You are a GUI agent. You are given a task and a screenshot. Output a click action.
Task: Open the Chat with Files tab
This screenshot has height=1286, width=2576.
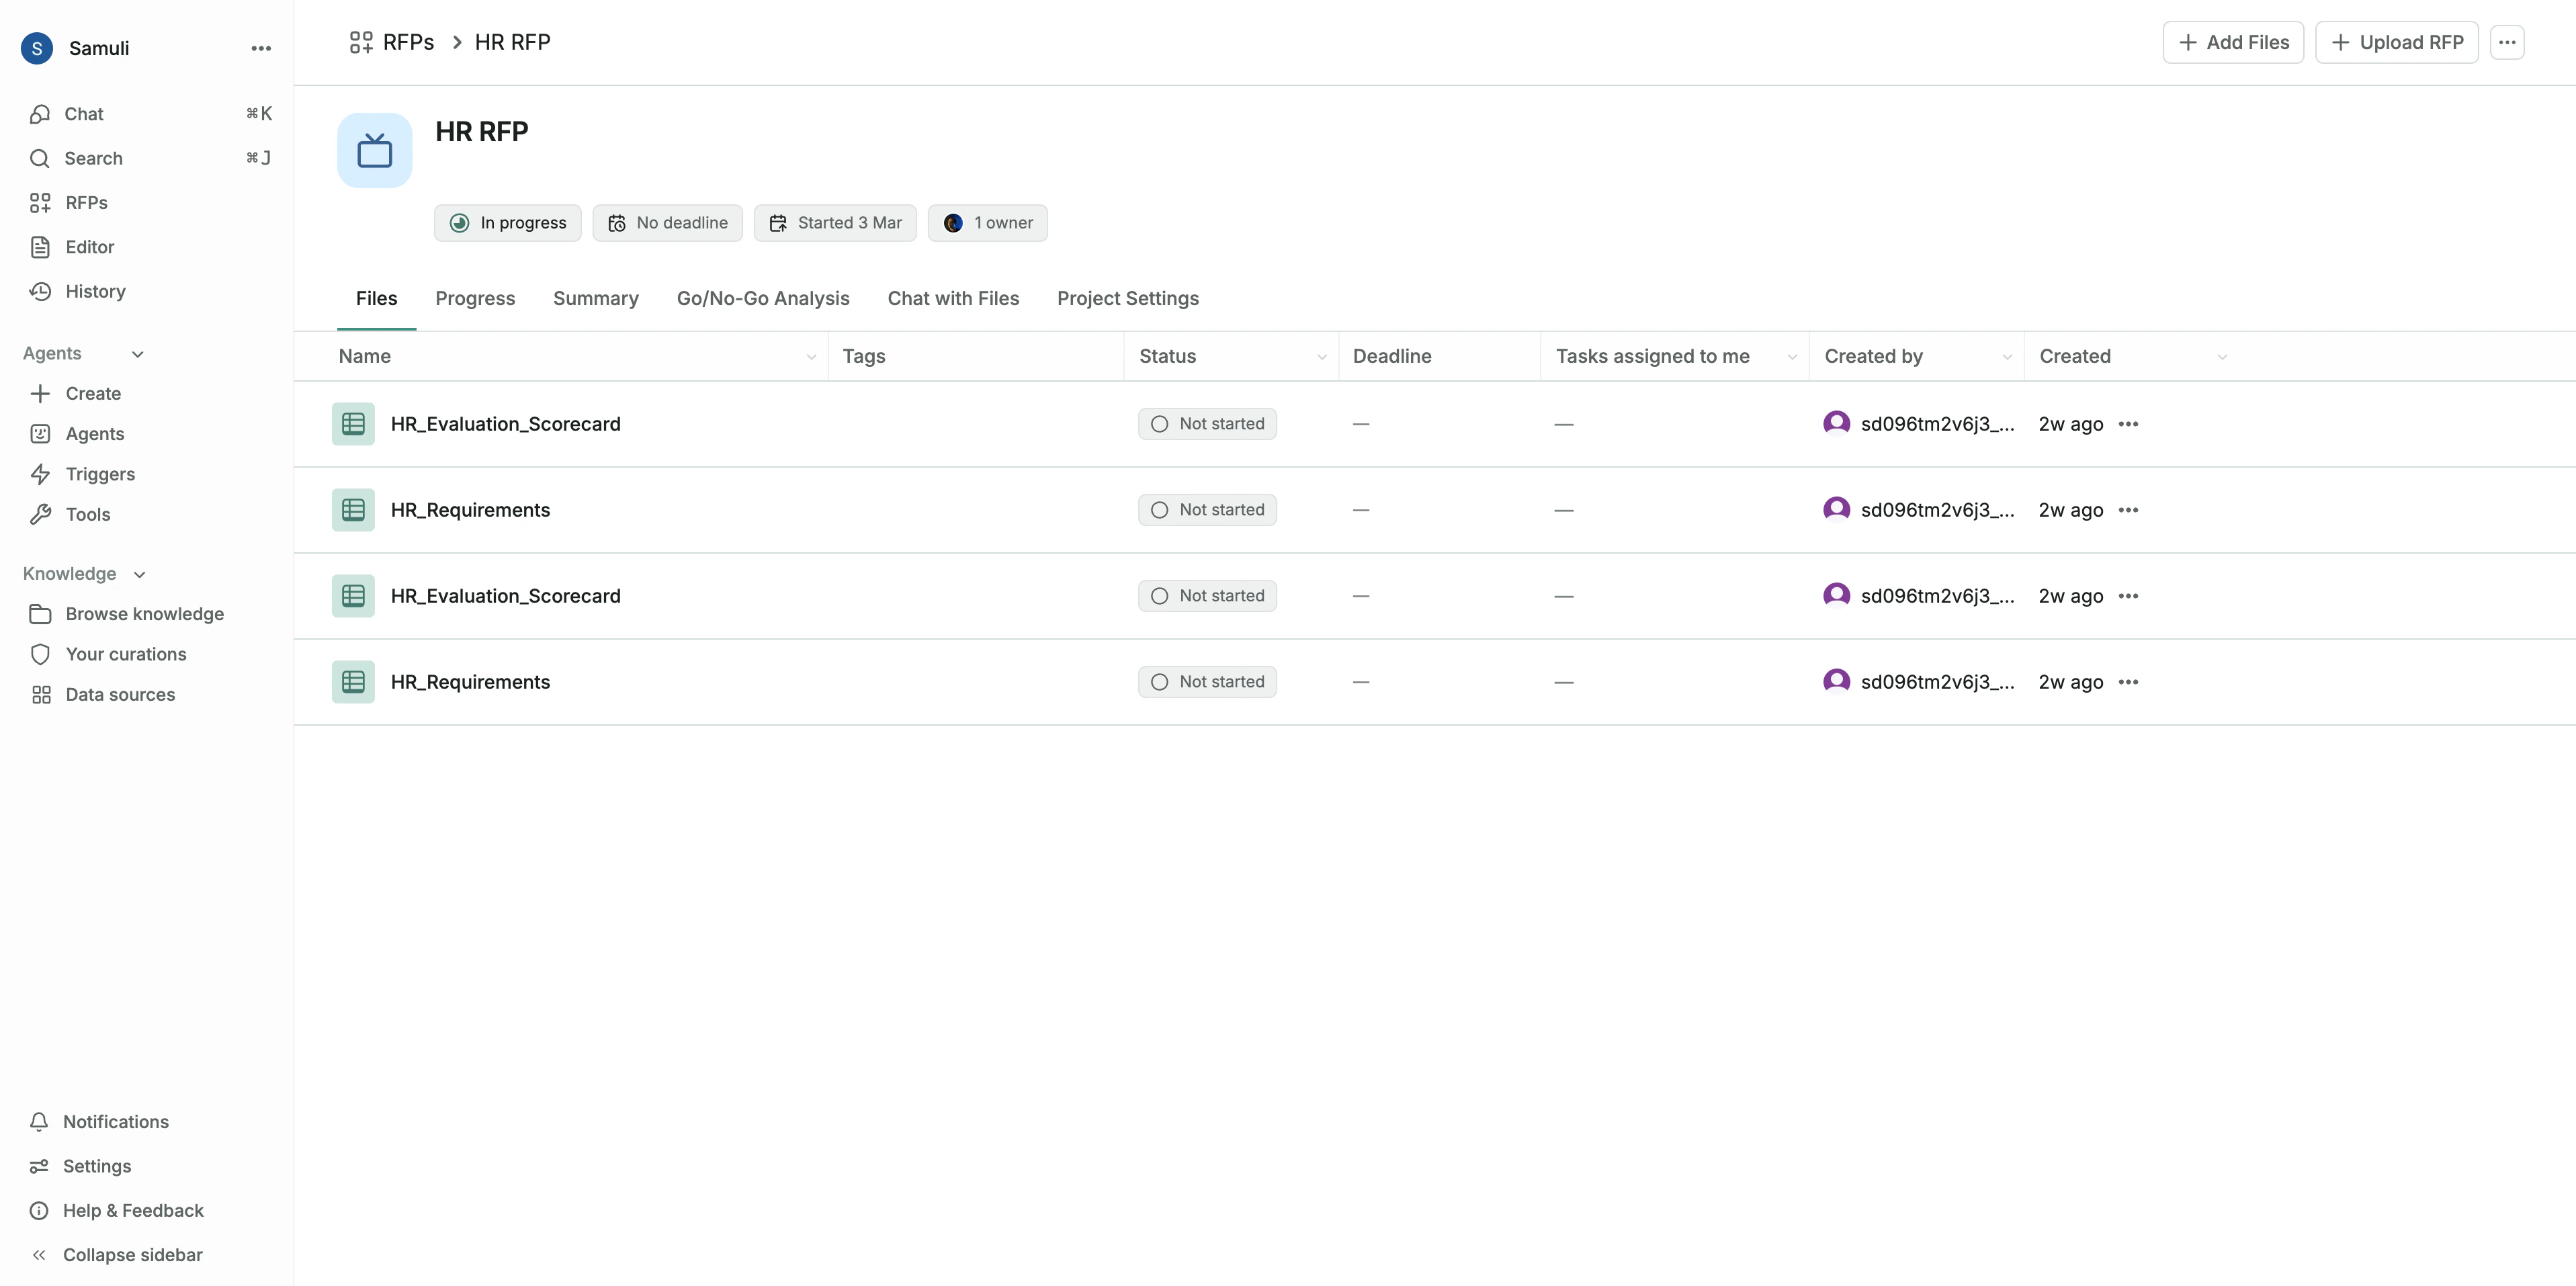953,298
